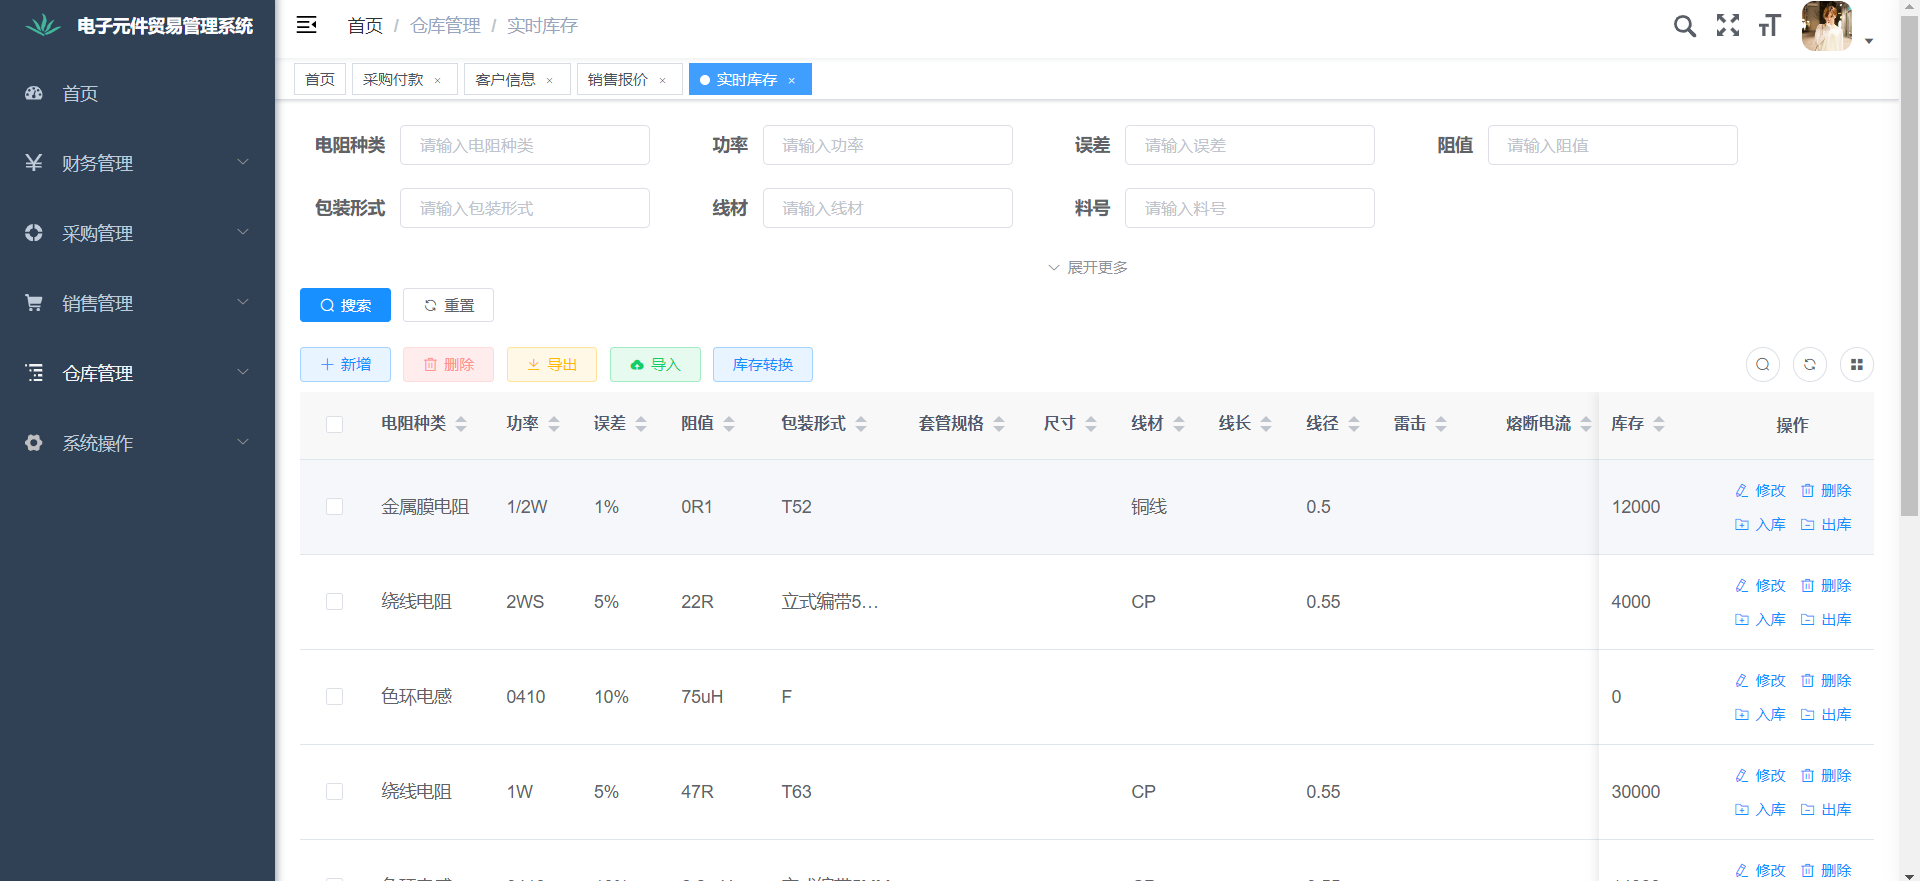
Task: Open column settings grid icon
Action: coord(1857,364)
